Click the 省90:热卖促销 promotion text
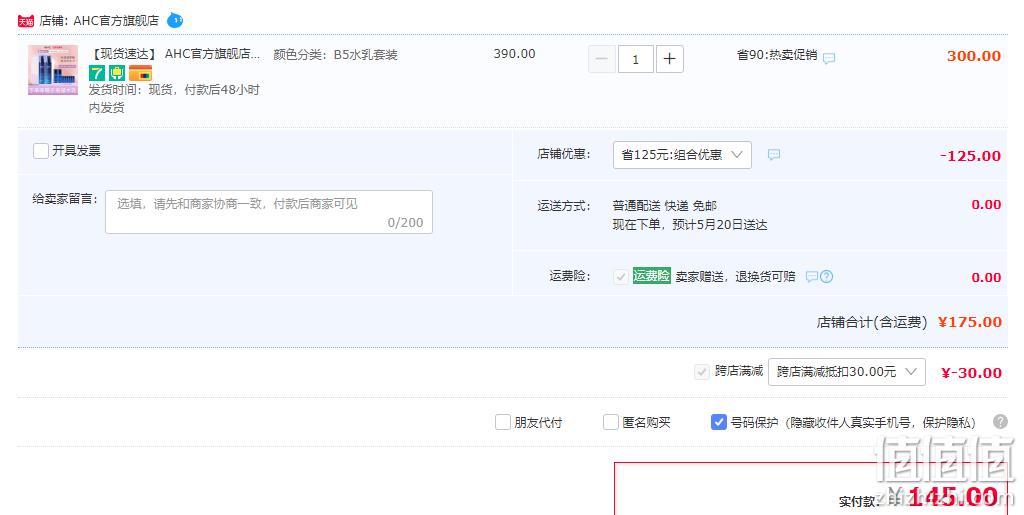Image resolution: width=1024 pixels, height=515 pixels. [776, 55]
